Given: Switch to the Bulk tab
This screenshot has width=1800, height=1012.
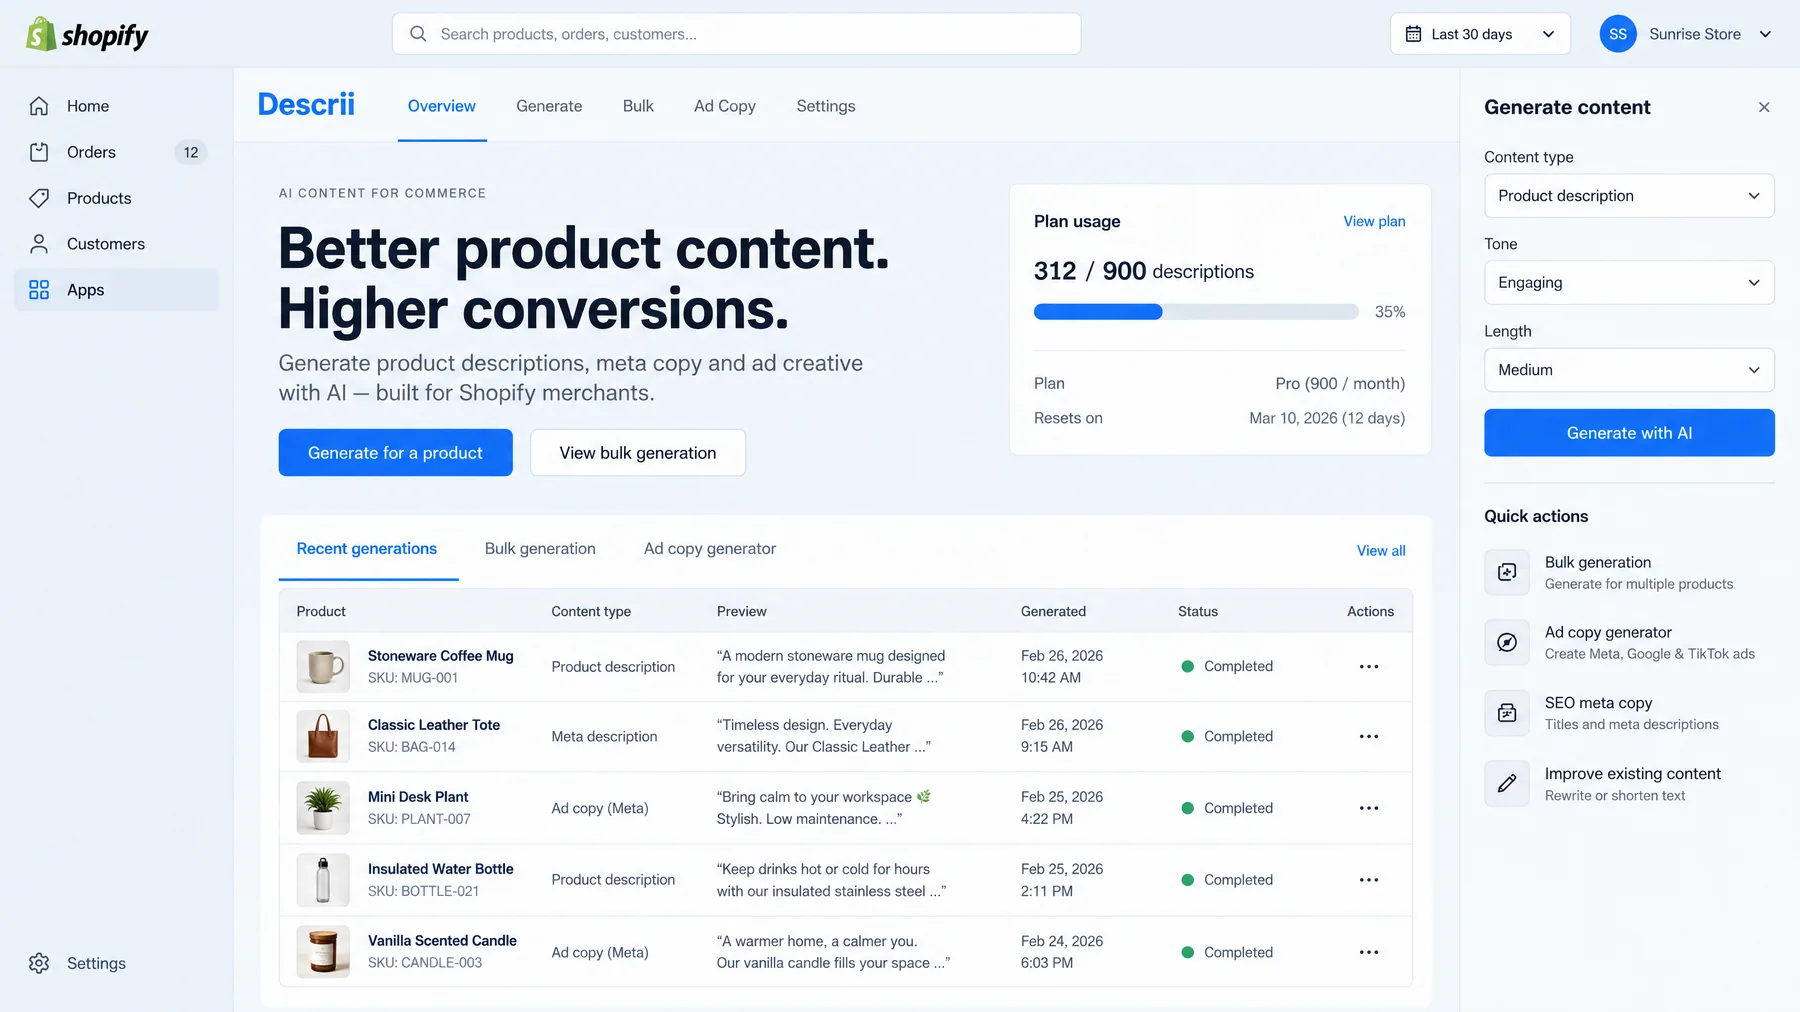Looking at the screenshot, I should tap(638, 106).
